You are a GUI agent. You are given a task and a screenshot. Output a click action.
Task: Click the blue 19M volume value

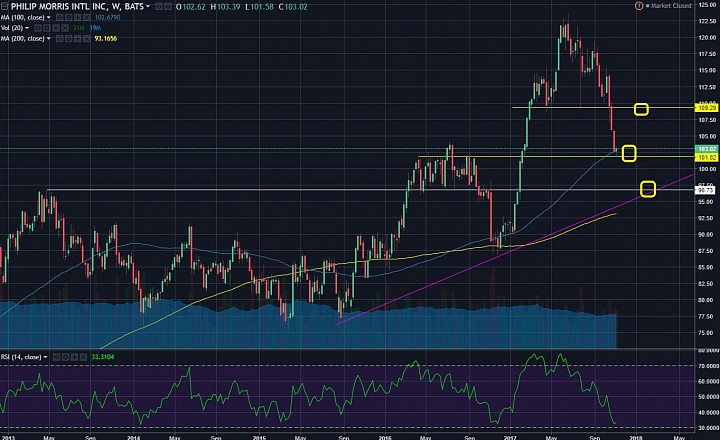(96, 28)
